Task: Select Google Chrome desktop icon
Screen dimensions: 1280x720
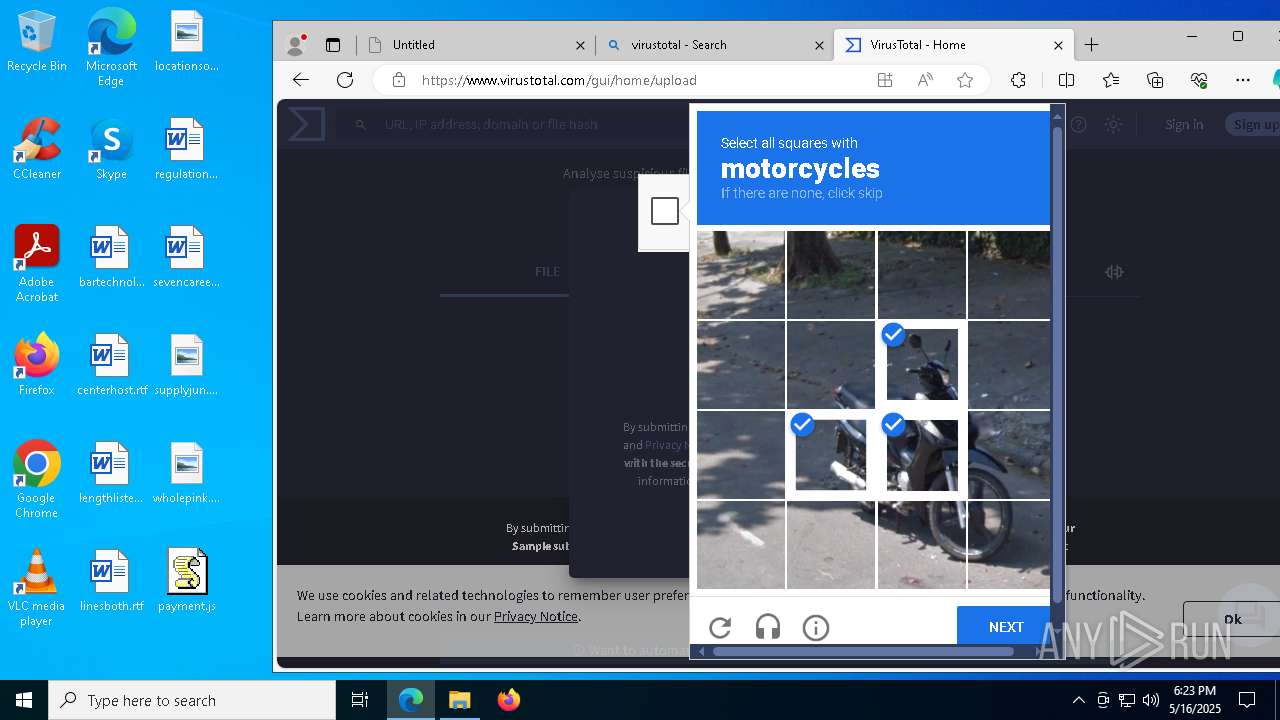Action: pyautogui.click(x=37, y=480)
